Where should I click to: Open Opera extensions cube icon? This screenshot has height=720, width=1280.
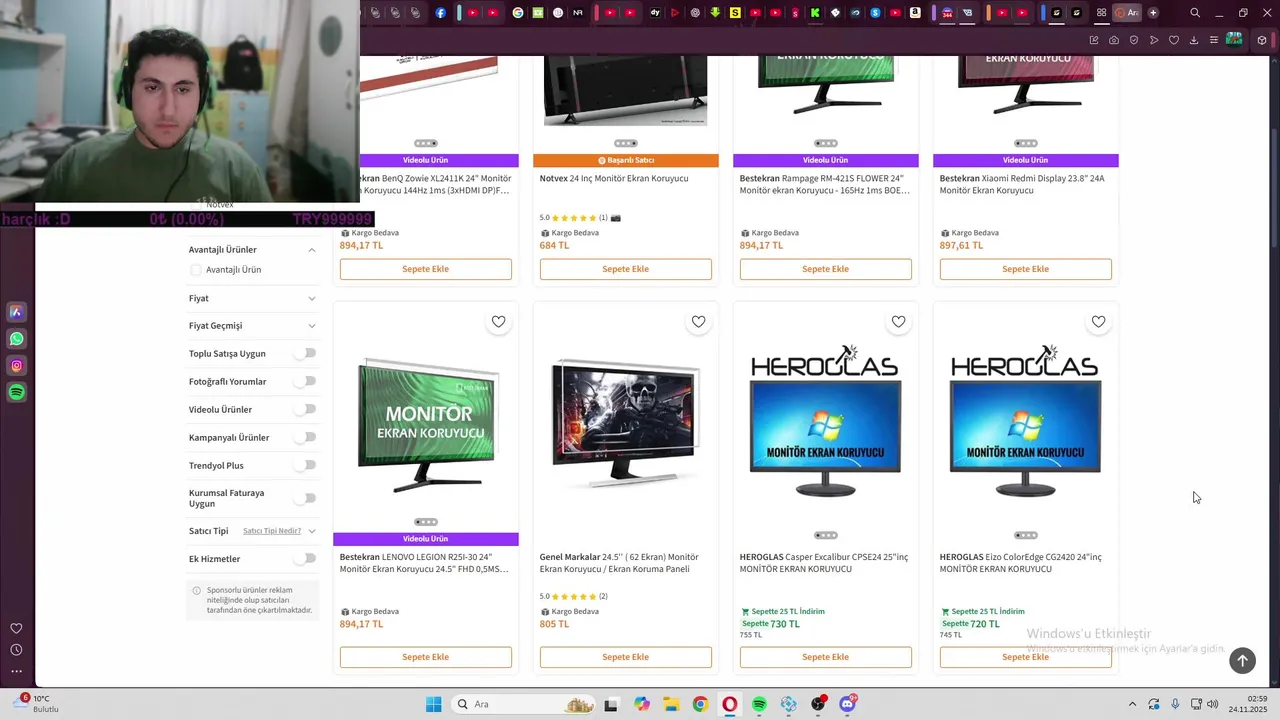(1262, 40)
